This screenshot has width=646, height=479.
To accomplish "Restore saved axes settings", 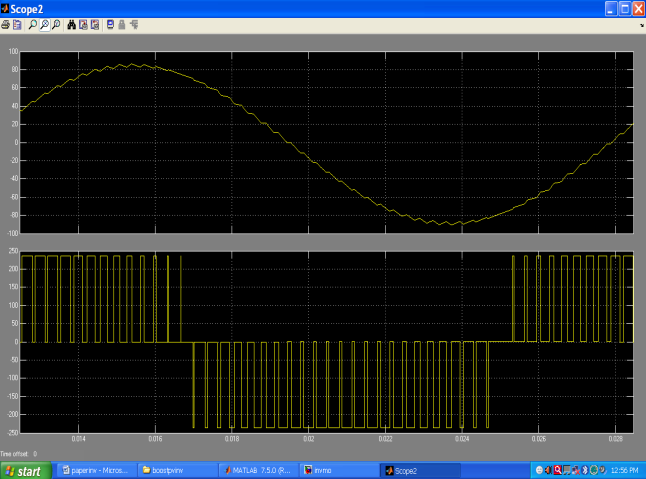I will pos(94,24).
